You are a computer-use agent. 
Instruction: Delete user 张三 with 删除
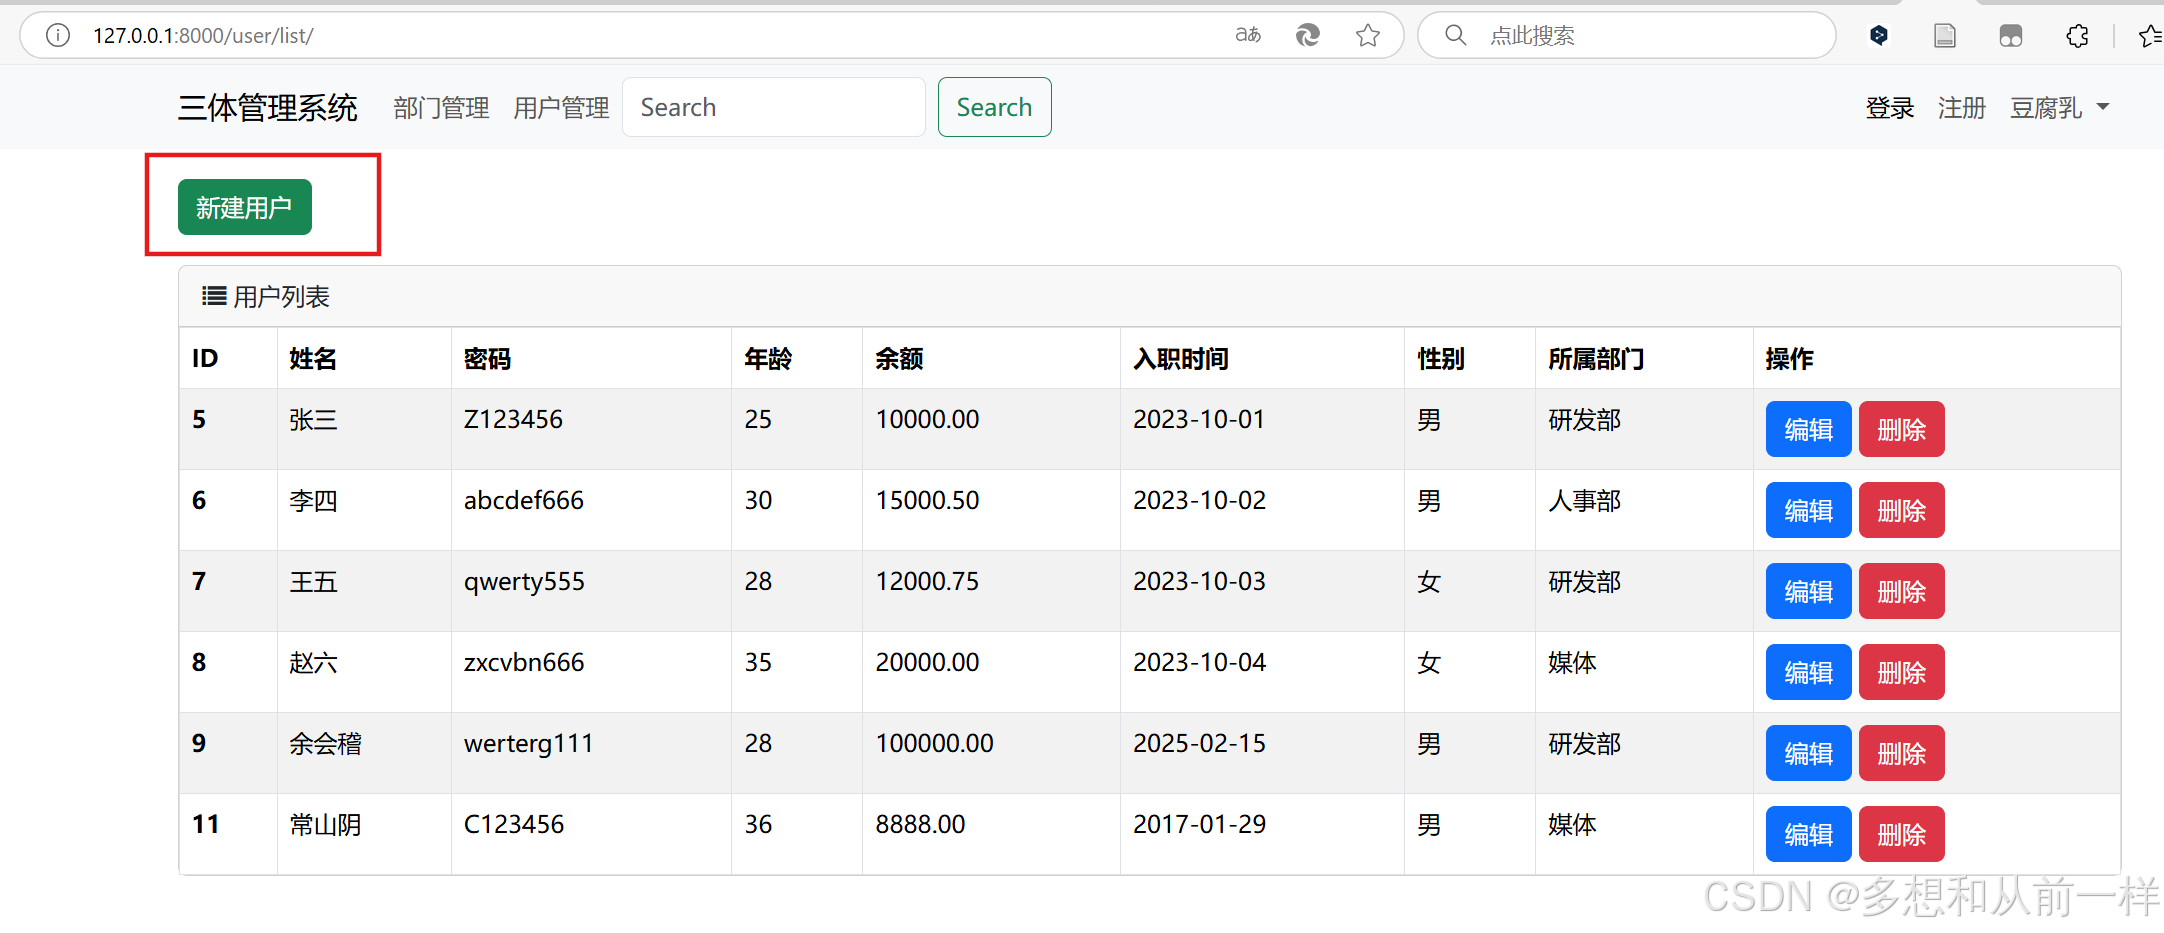tap(1901, 429)
